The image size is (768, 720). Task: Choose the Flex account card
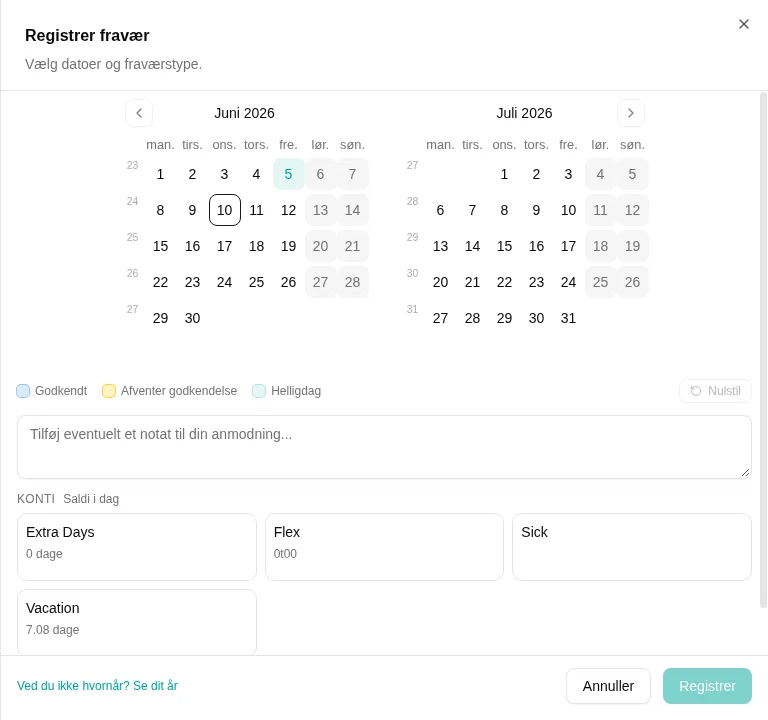coord(384,547)
